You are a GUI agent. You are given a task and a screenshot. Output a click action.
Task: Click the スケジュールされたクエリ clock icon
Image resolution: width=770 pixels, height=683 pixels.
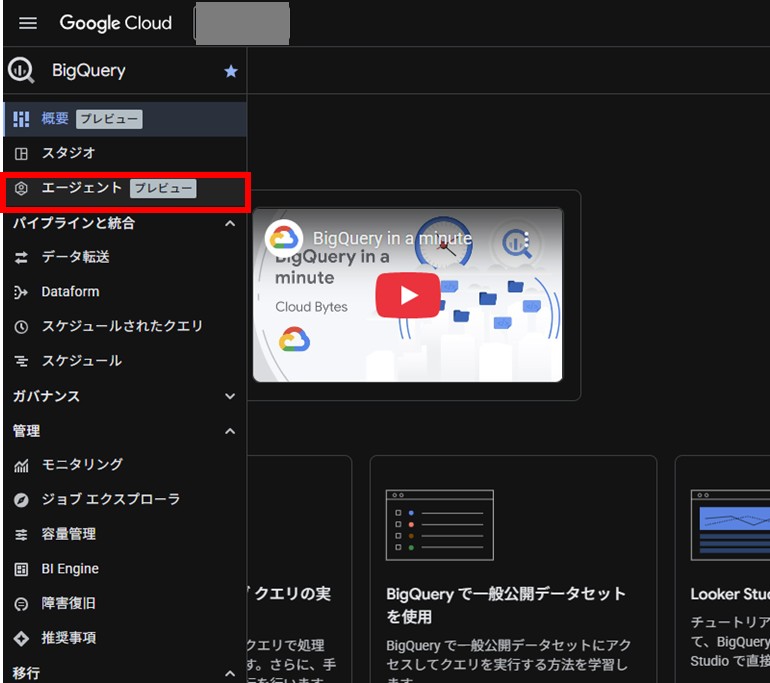tap(21, 327)
